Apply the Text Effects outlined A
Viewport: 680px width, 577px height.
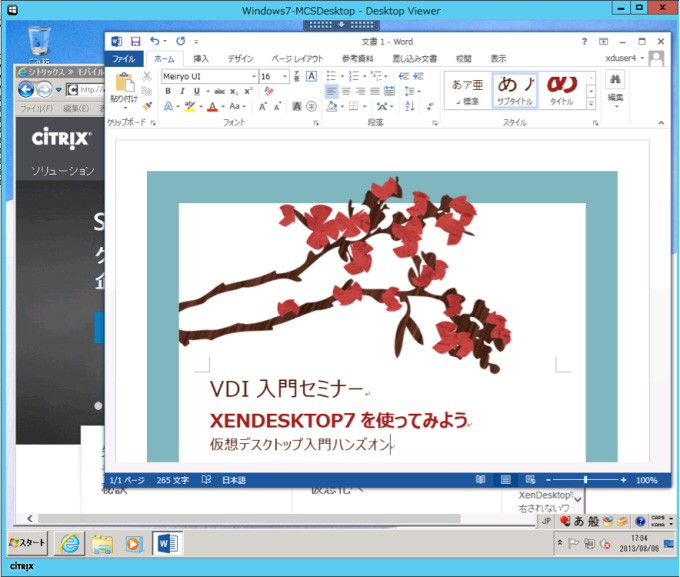(168, 106)
